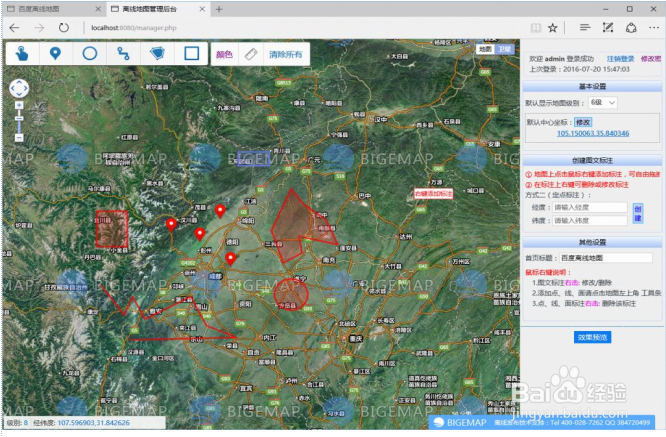Open reading view icon
This screenshot has width=666, height=437.
coord(536,28)
